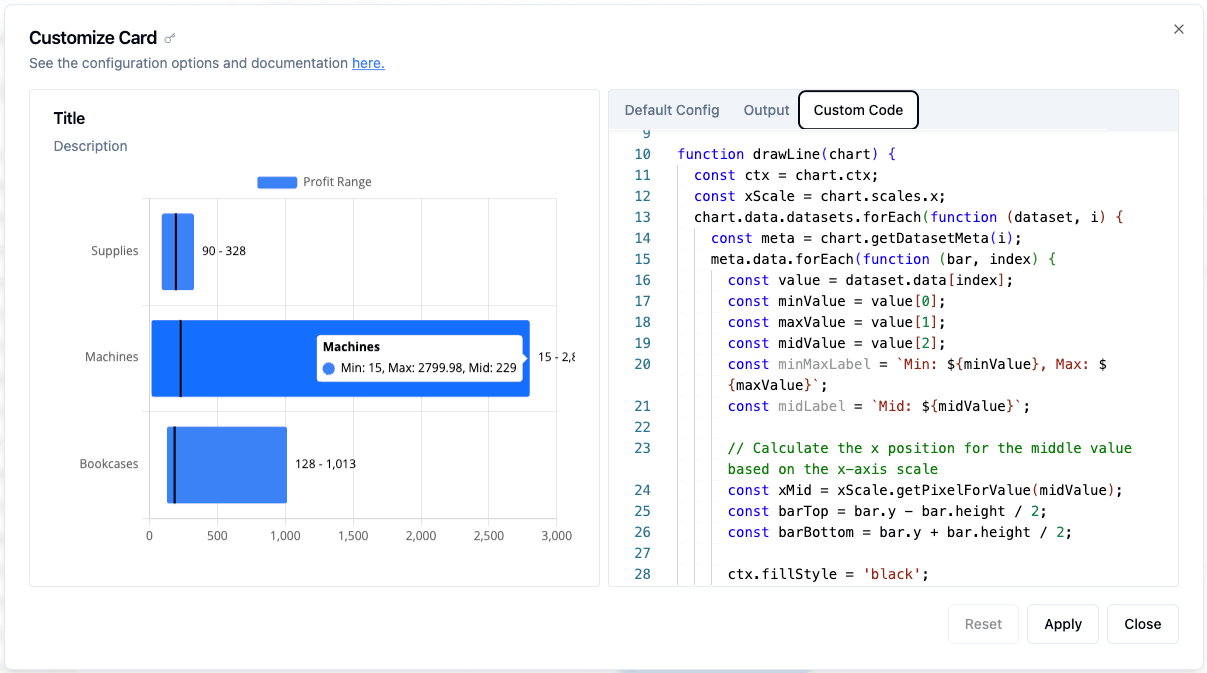Viewport: 1207px width, 673px height.
Task: Click the Bookcases bar in the chart
Action: pyautogui.click(x=230, y=465)
